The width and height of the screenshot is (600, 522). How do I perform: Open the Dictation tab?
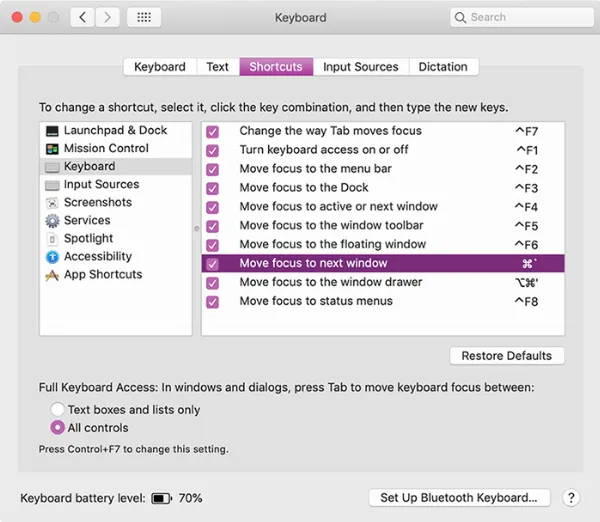coord(443,67)
